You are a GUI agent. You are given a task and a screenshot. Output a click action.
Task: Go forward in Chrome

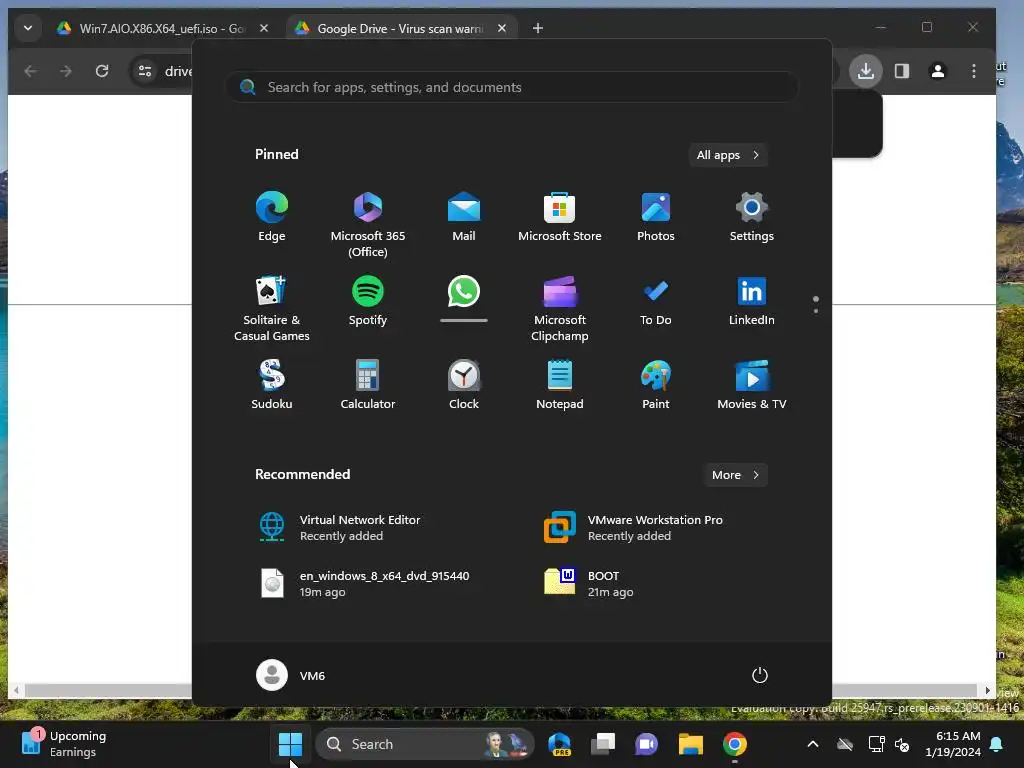[x=66, y=71]
